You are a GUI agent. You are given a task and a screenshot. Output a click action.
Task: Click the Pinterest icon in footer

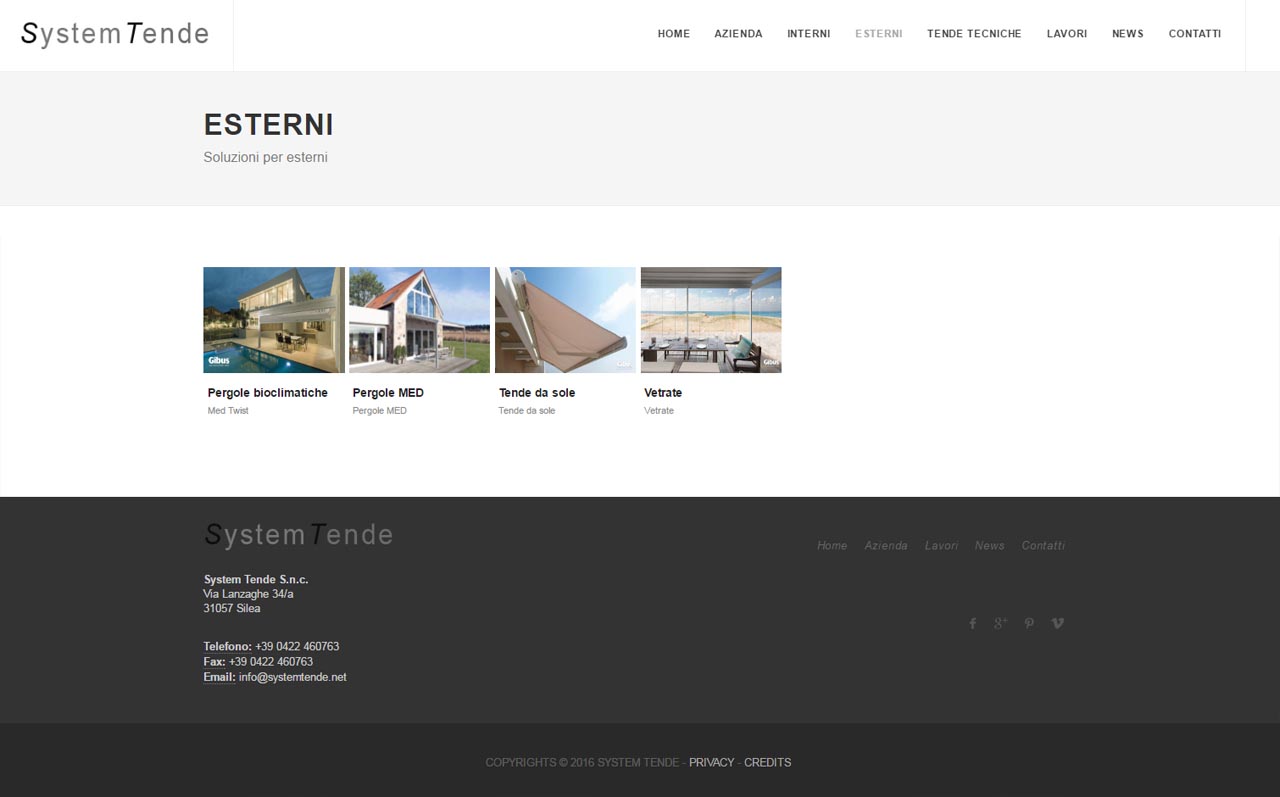[x=1029, y=623]
